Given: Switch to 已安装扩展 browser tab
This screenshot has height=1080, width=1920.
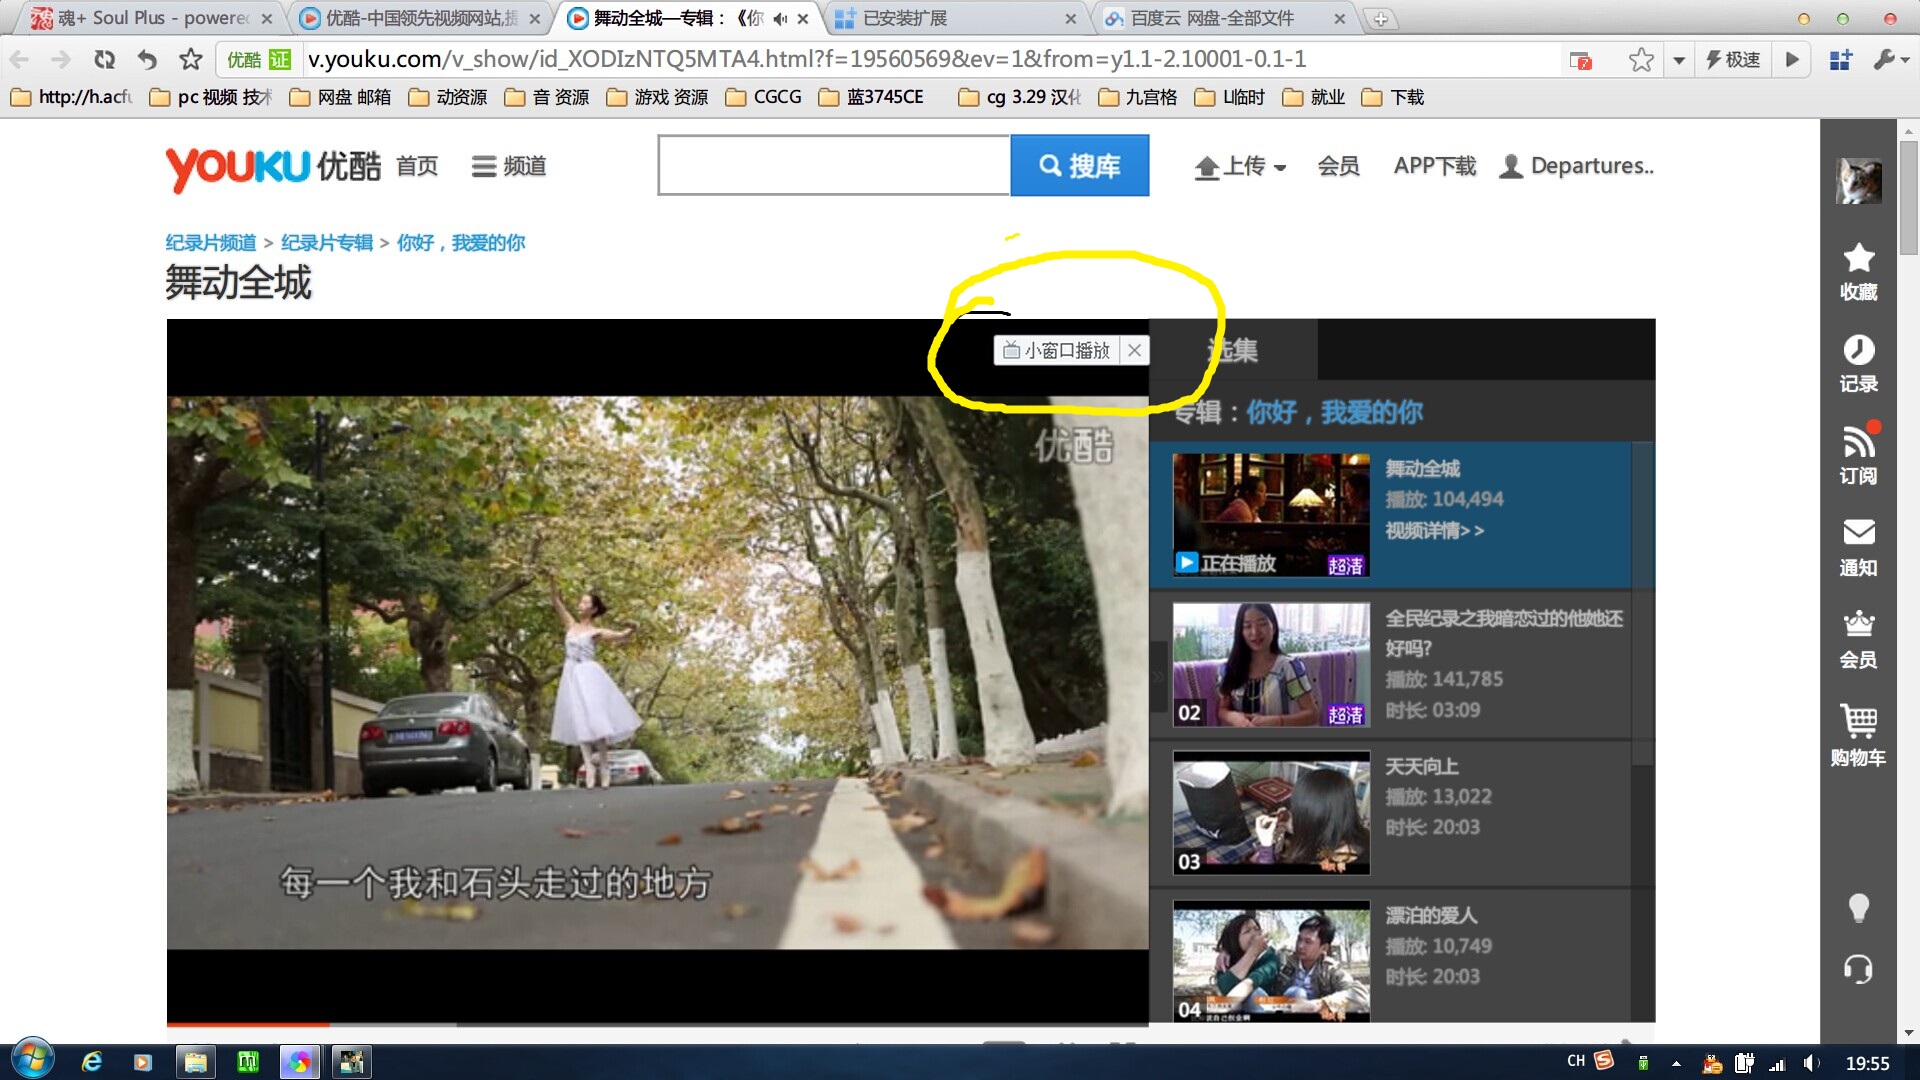Looking at the screenshot, I should [904, 18].
